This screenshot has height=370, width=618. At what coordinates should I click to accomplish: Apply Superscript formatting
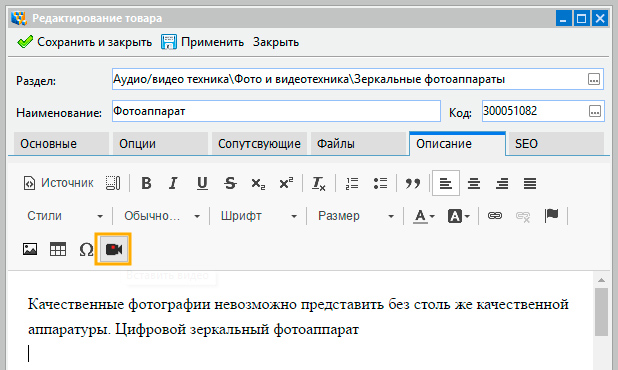click(286, 183)
